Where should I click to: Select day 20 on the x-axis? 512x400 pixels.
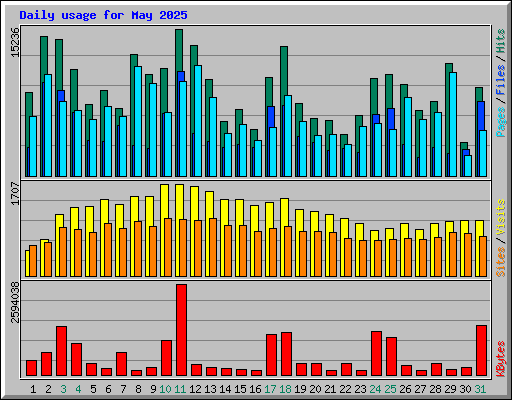(x=315, y=389)
